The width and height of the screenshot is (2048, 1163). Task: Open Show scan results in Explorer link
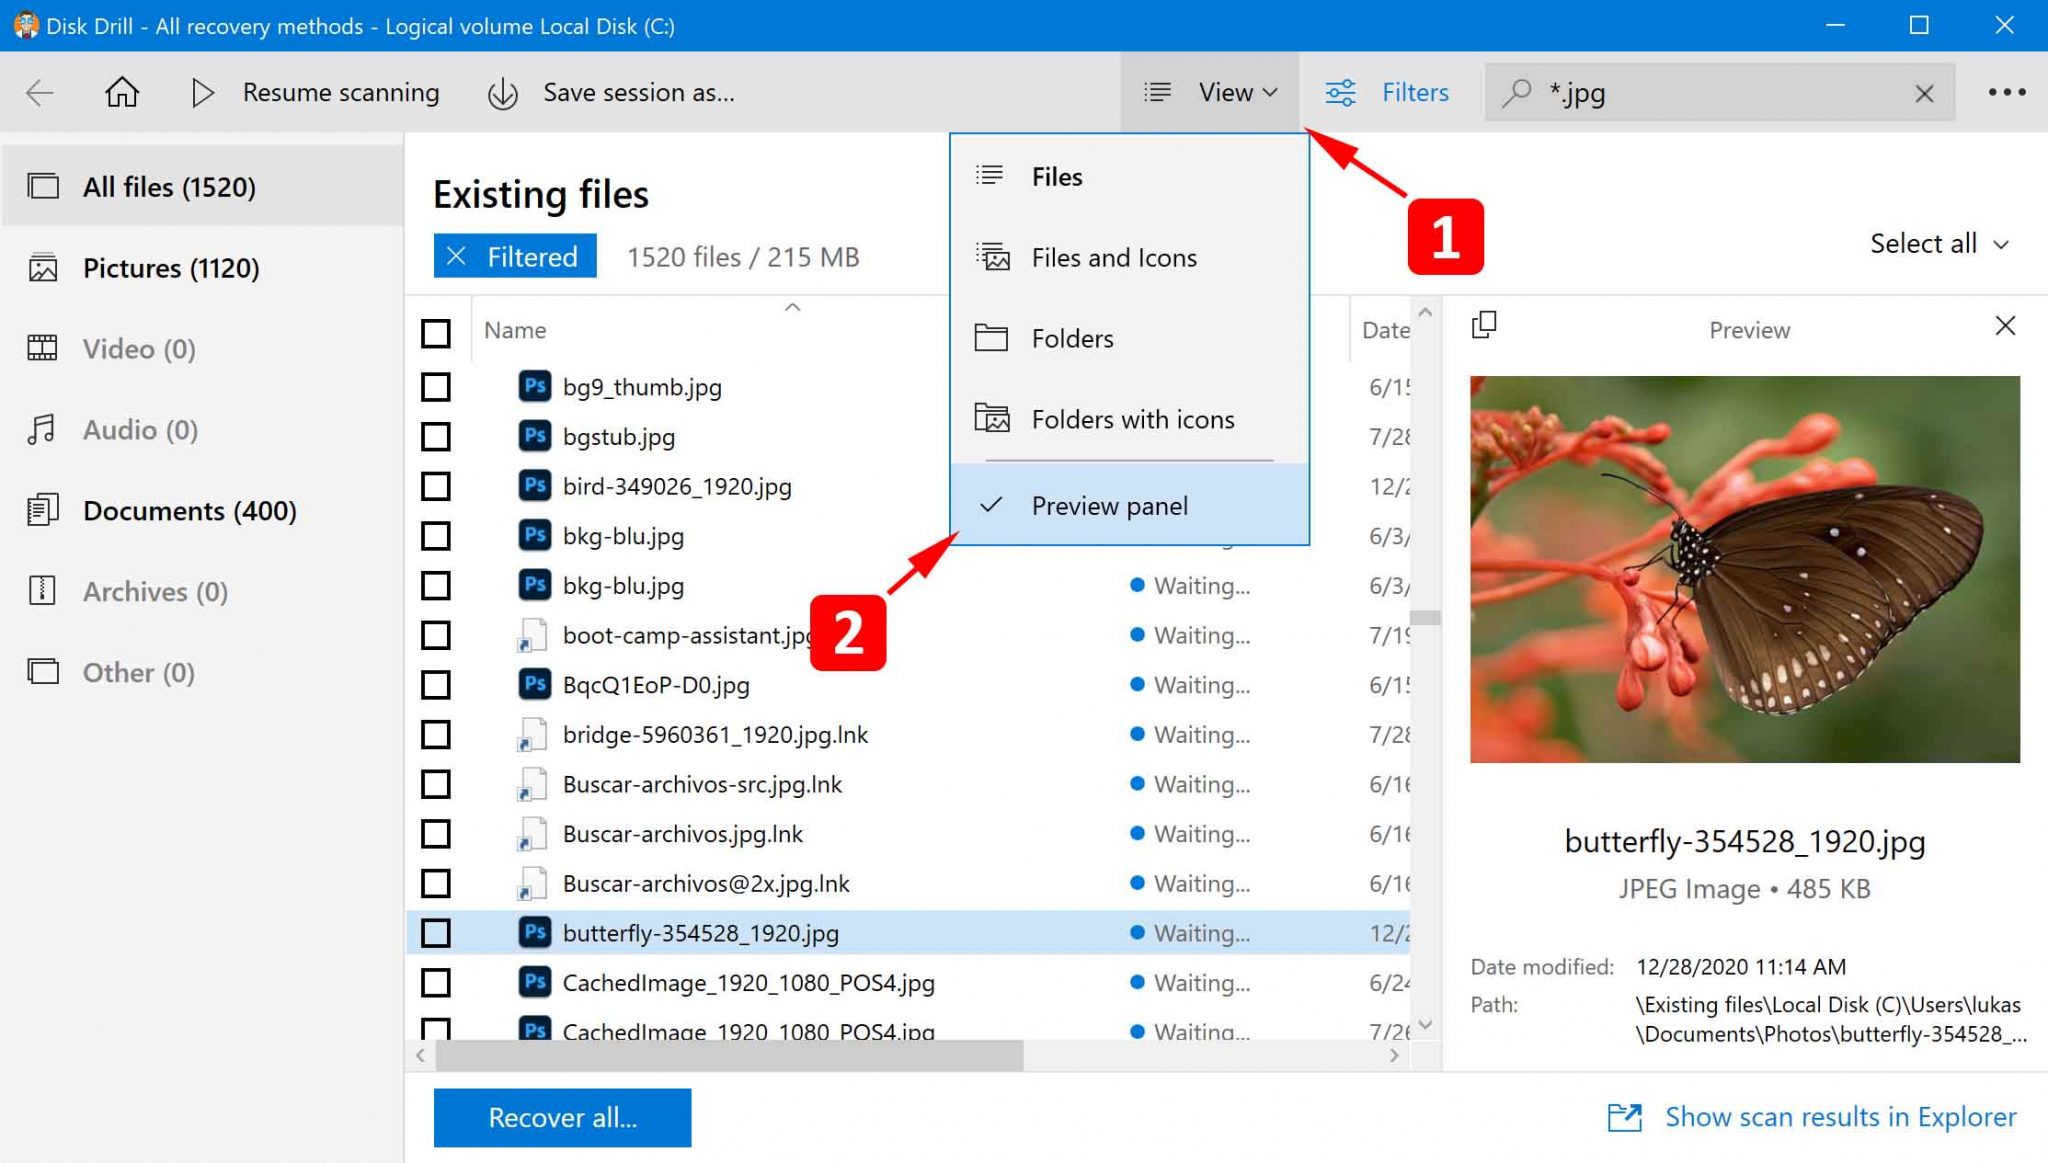1839,1117
